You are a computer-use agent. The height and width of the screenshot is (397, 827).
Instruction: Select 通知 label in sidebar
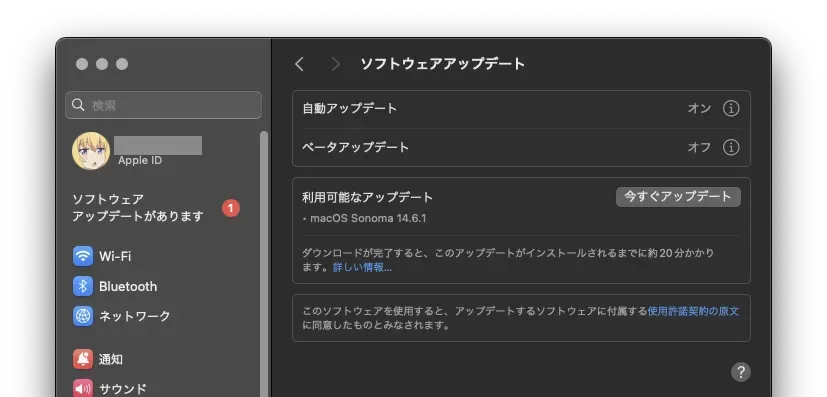[x=111, y=359]
